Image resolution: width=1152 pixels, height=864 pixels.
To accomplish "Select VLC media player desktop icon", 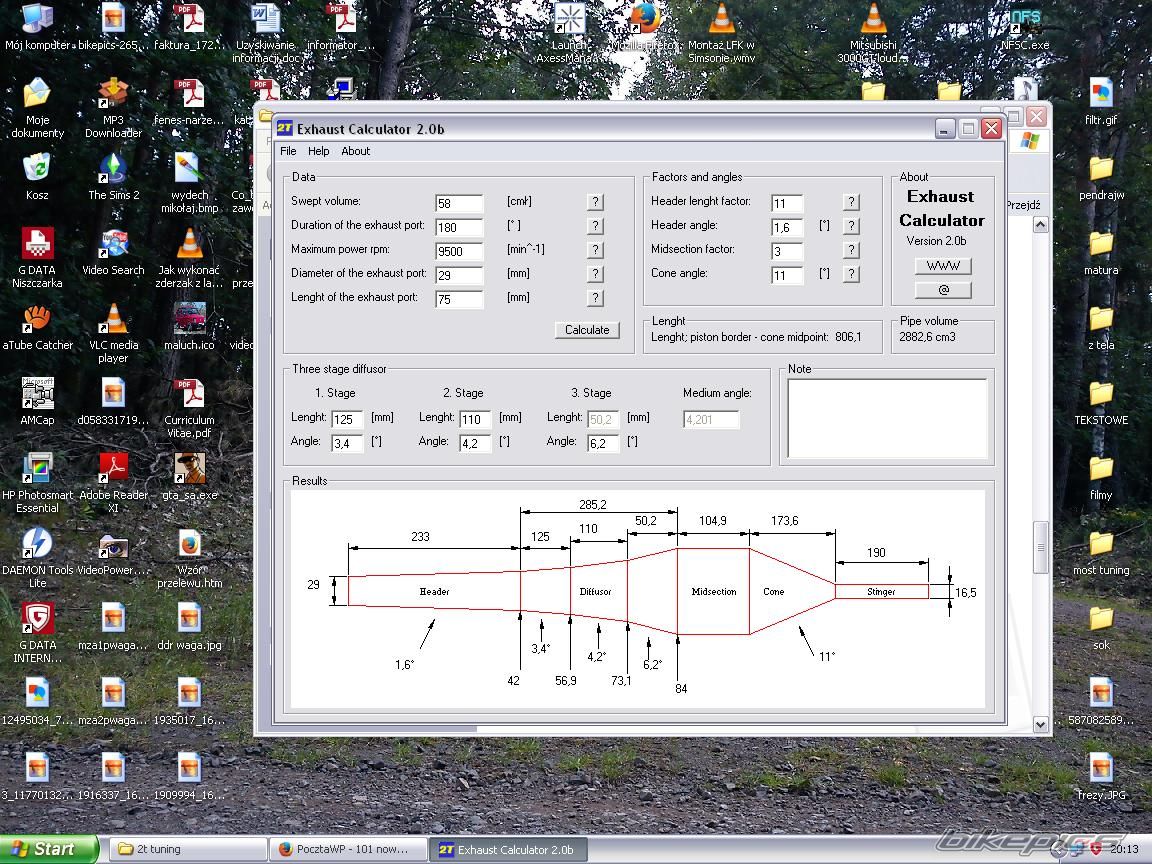I will coord(113,333).
